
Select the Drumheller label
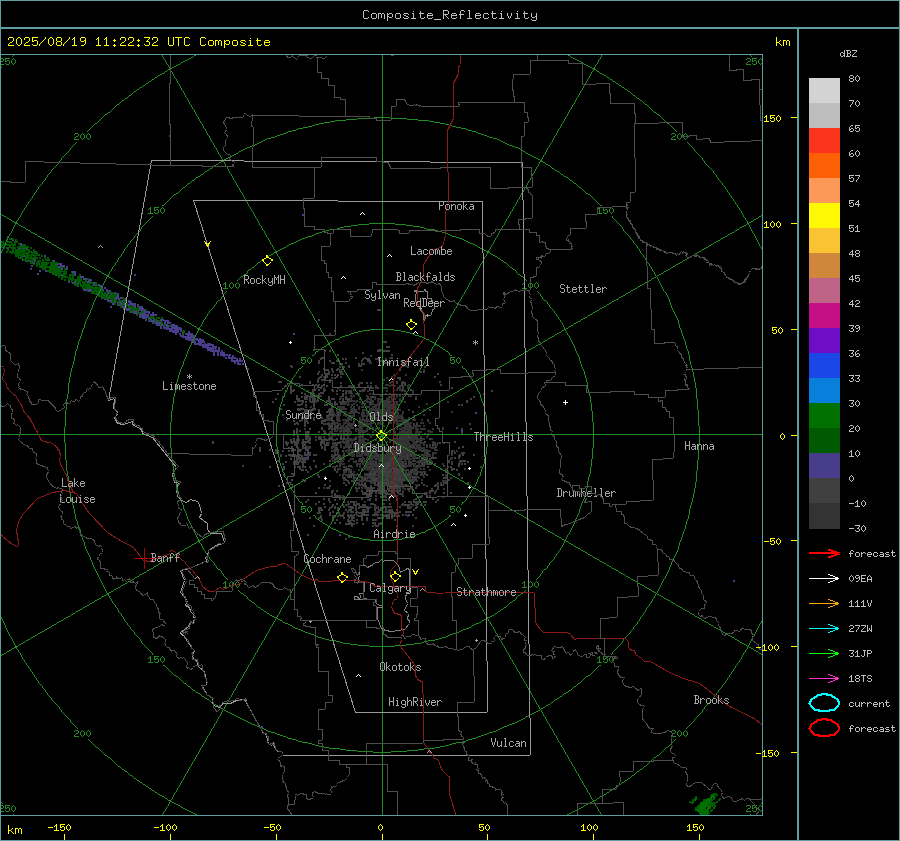point(586,493)
